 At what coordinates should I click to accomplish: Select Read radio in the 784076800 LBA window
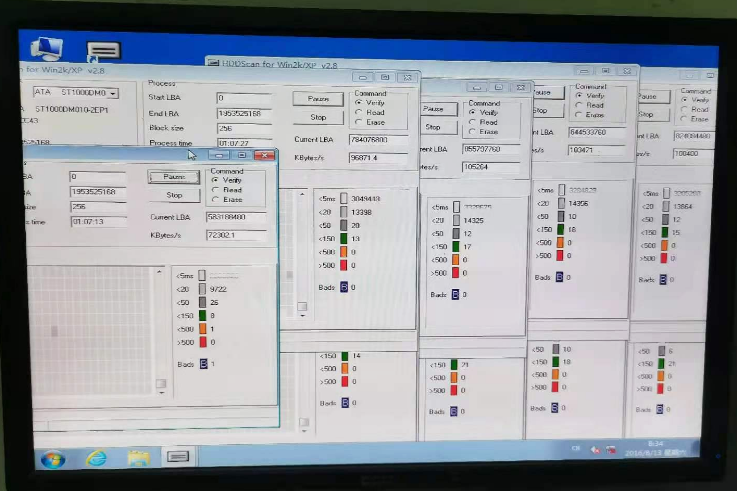click(x=358, y=112)
